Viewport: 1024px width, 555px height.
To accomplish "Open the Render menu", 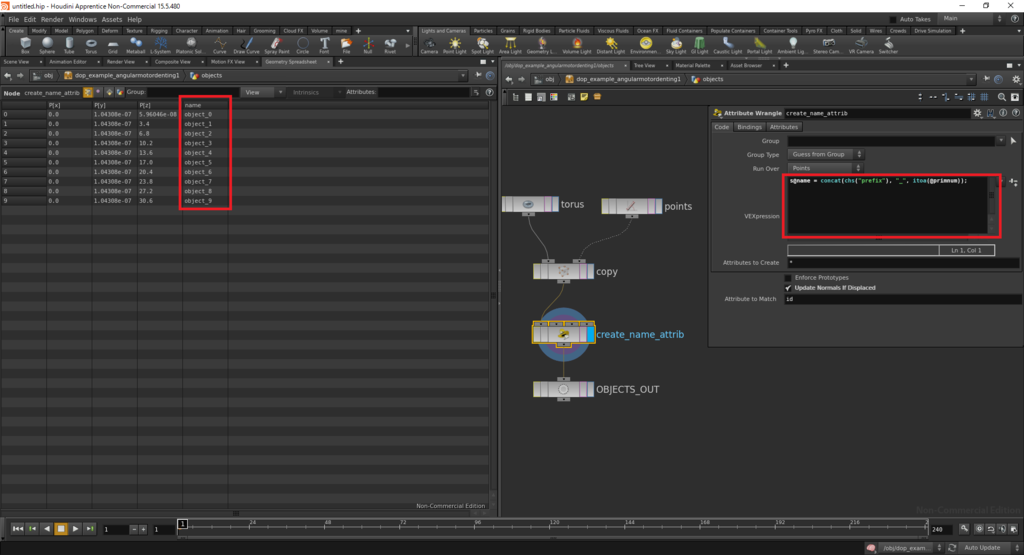I will tap(52, 20).
